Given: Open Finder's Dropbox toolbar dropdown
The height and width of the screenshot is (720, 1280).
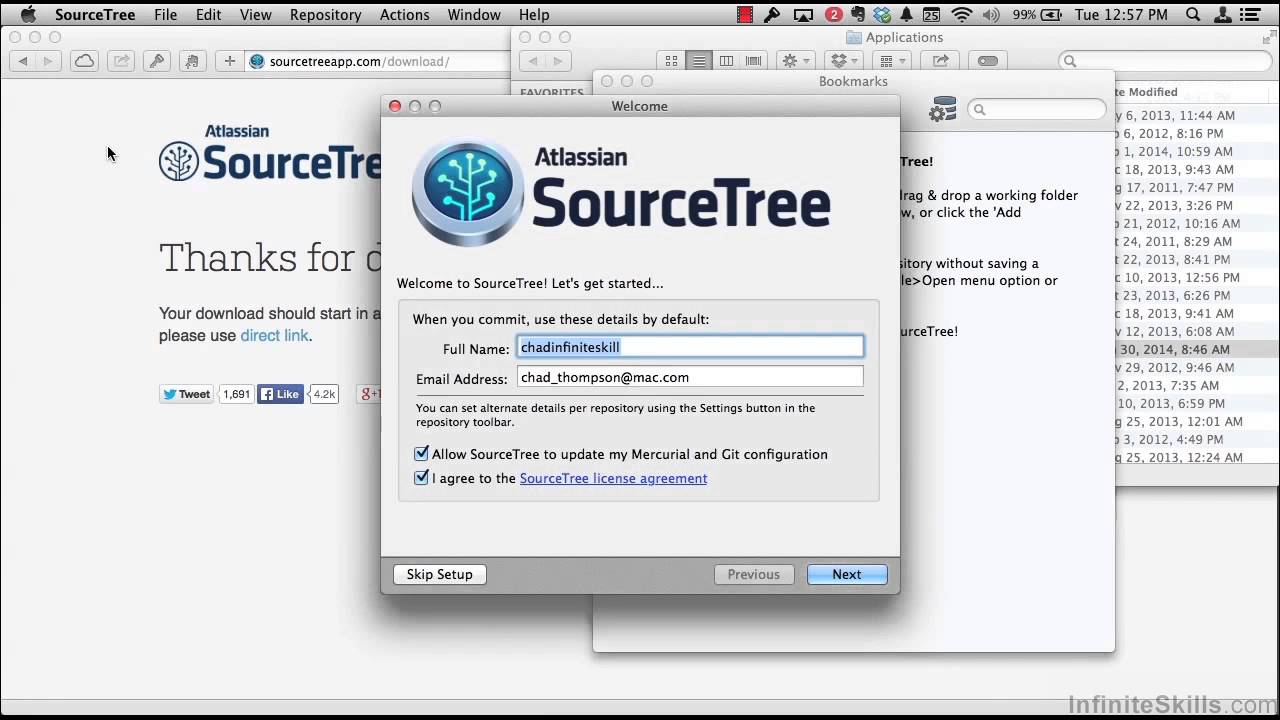Looking at the screenshot, I should click(x=846, y=61).
